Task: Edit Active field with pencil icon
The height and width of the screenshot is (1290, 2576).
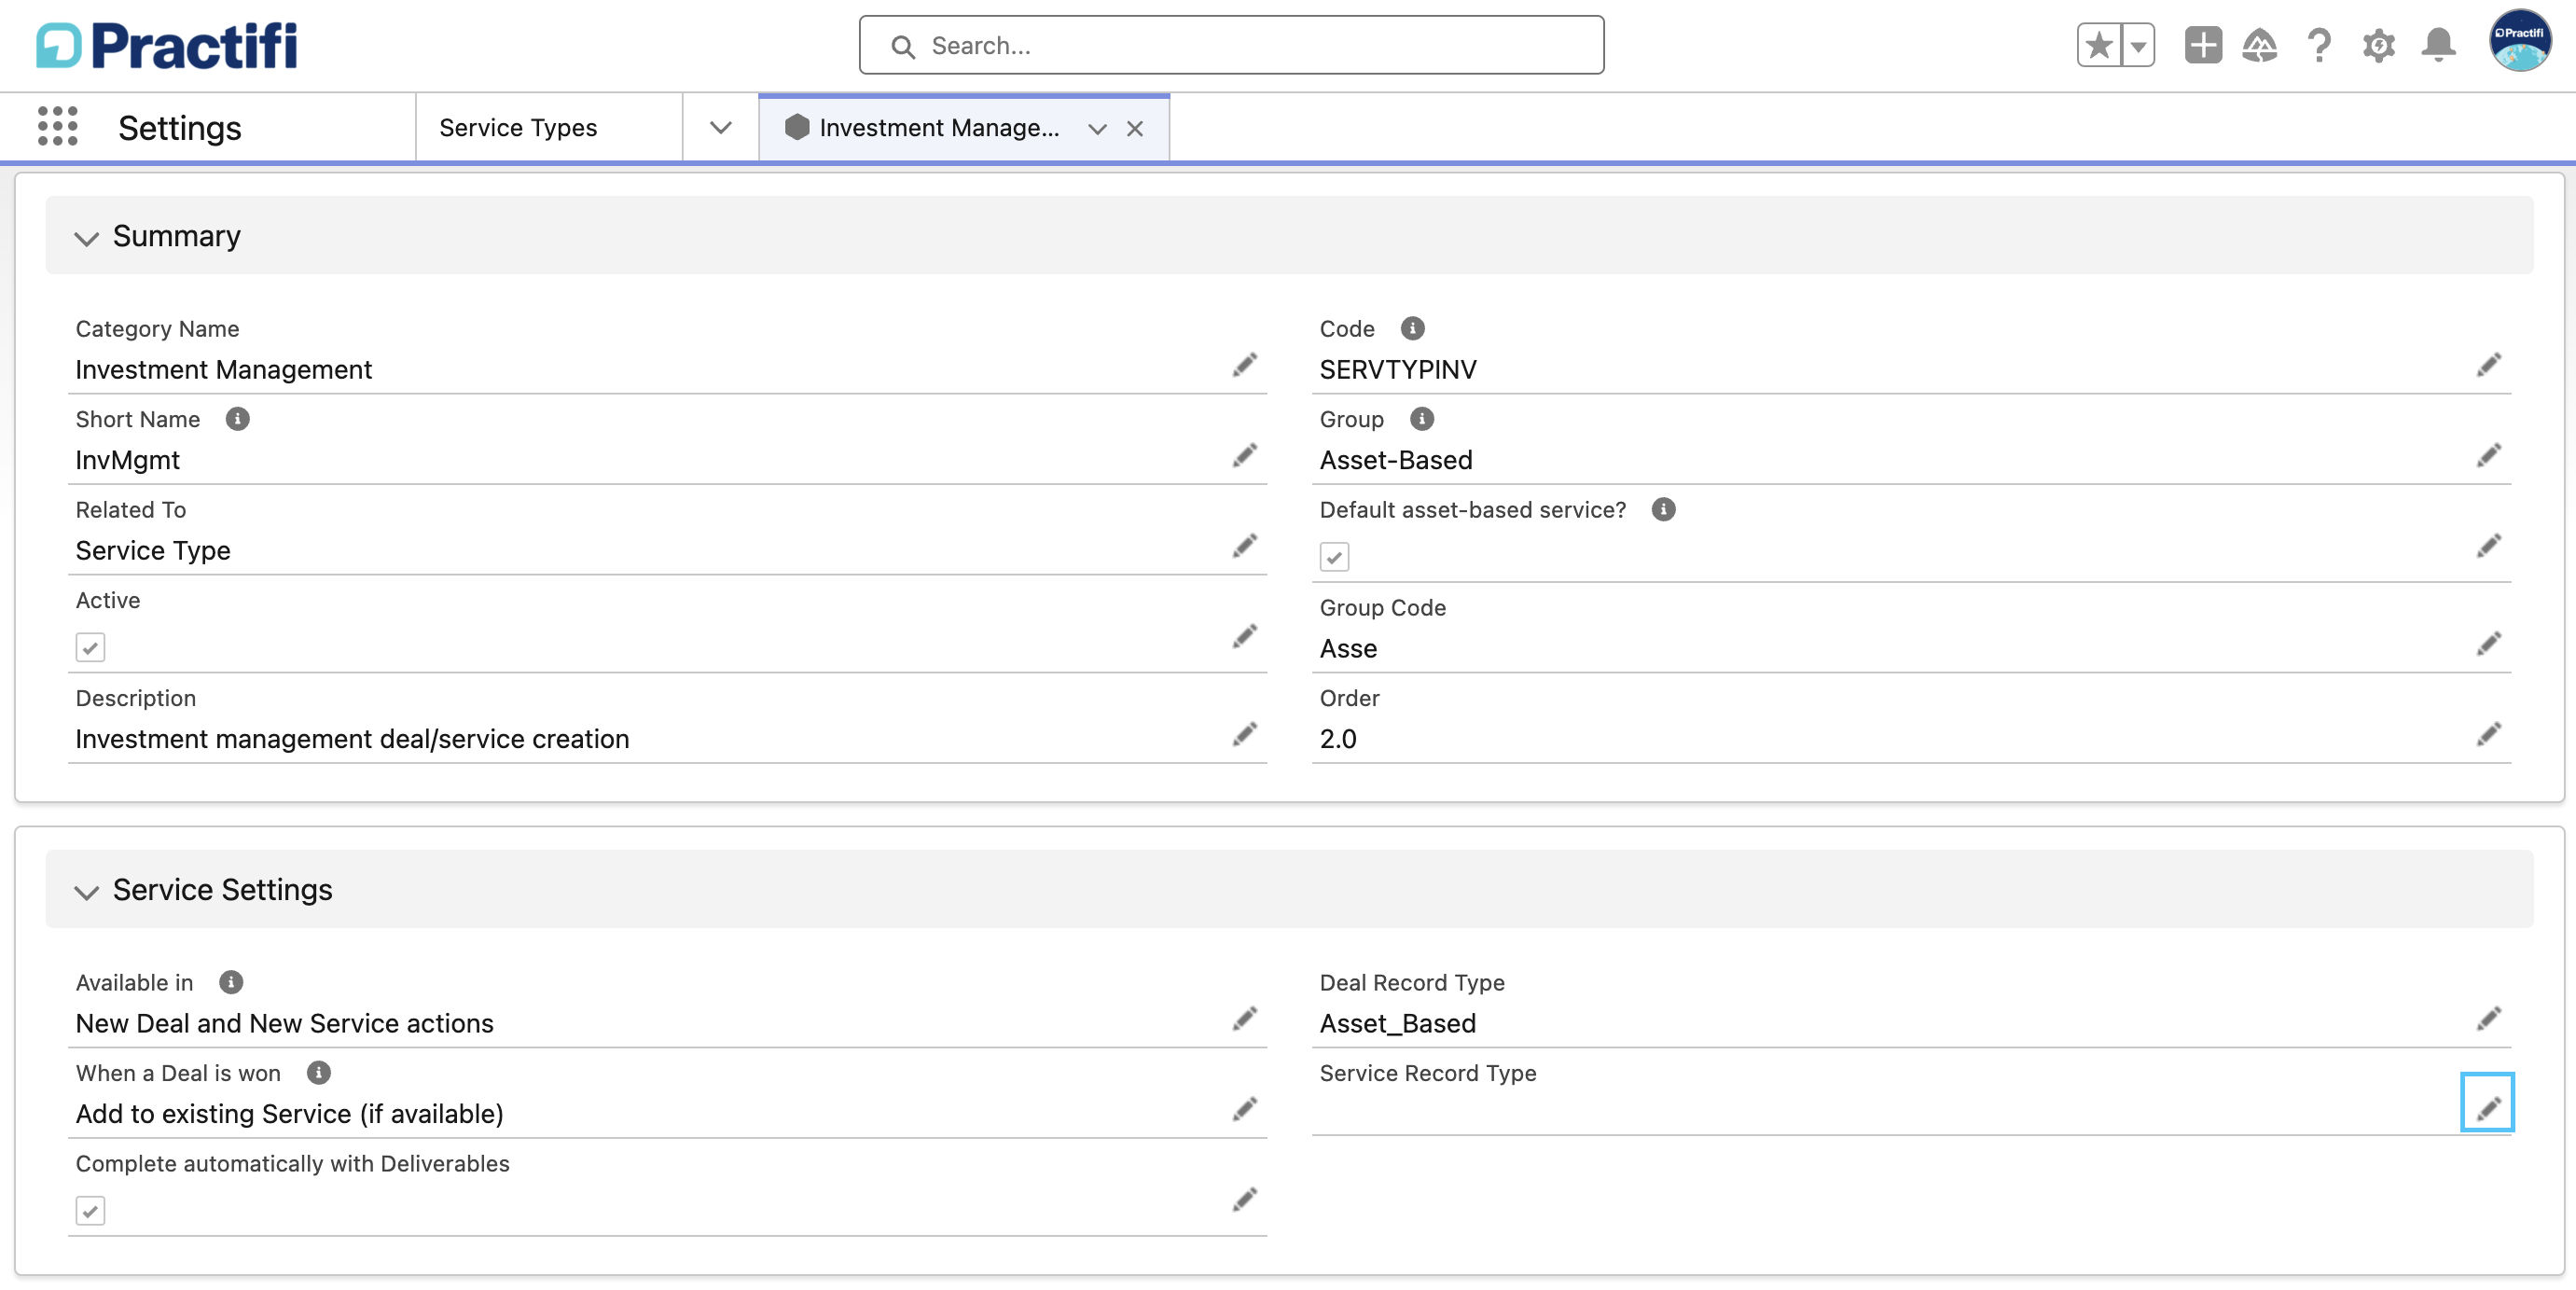Action: (1244, 636)
